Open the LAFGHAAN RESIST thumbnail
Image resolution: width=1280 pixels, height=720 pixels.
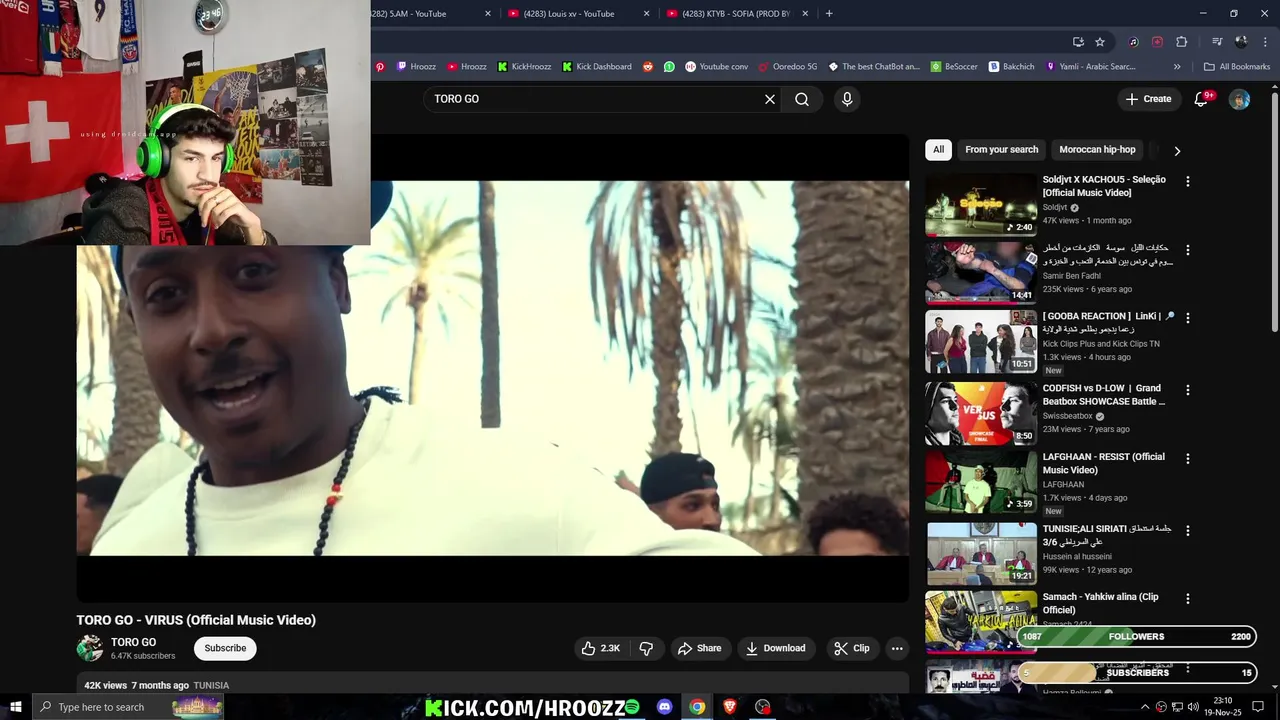tap(981, 482)
